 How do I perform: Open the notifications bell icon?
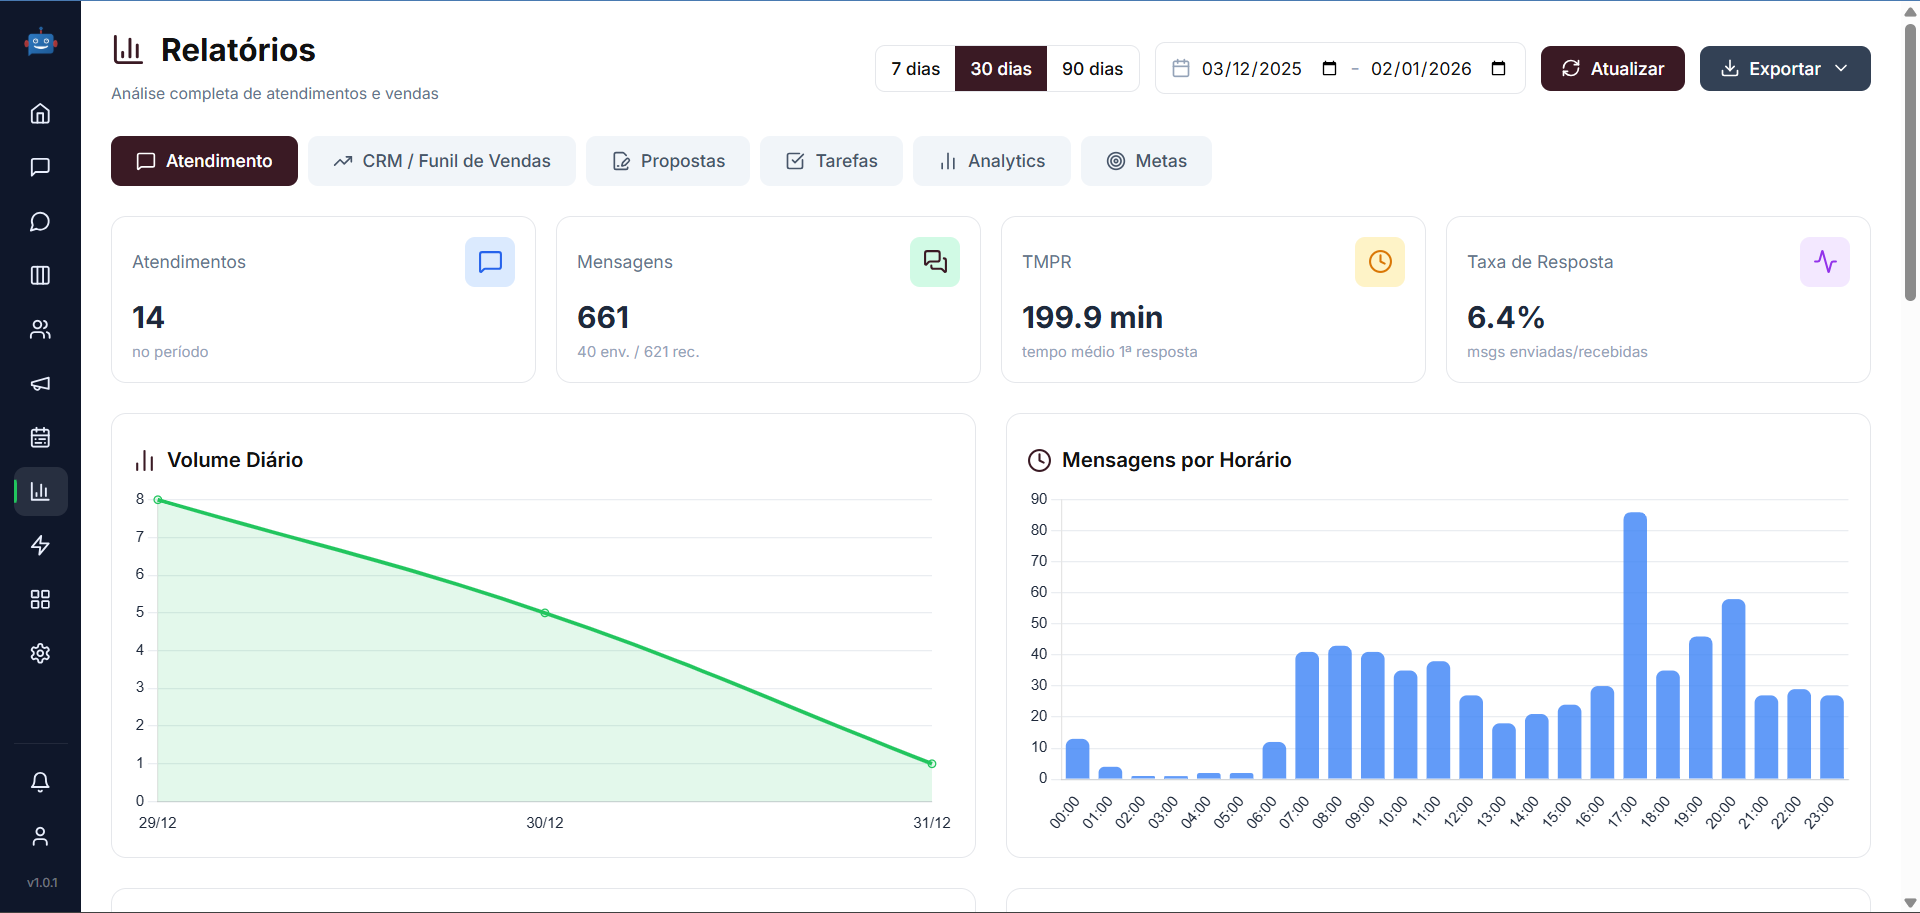pos(40,782)
